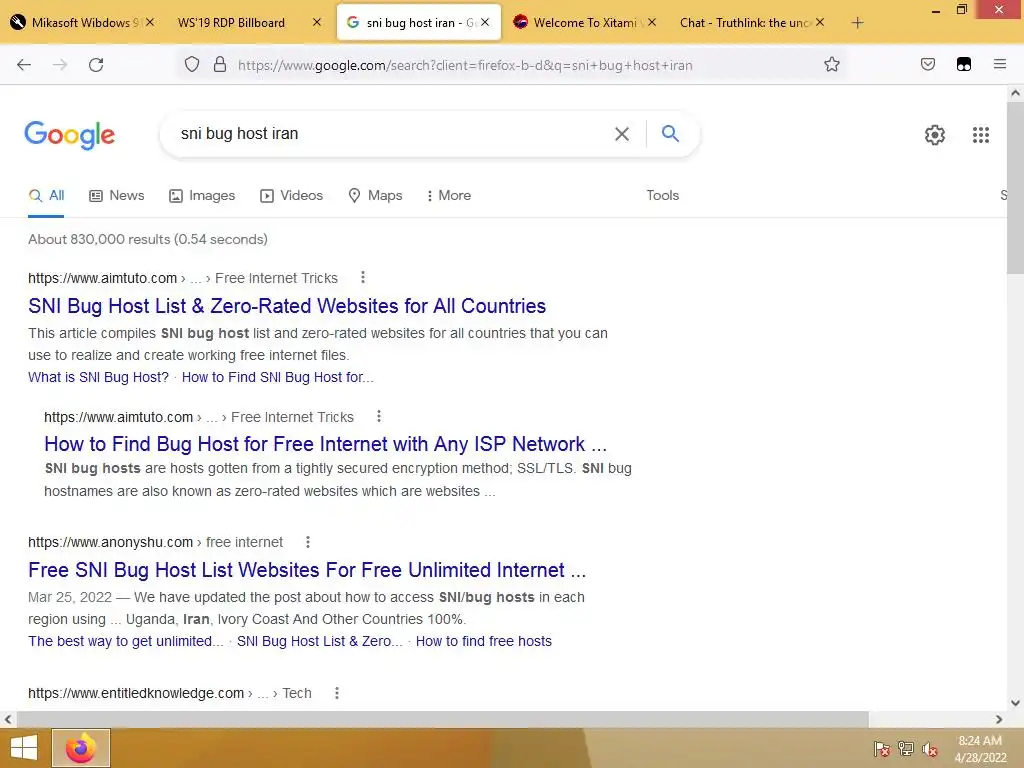
Task: Open options for the entitledknowledge.com result
Action: (x=336, y=693)
